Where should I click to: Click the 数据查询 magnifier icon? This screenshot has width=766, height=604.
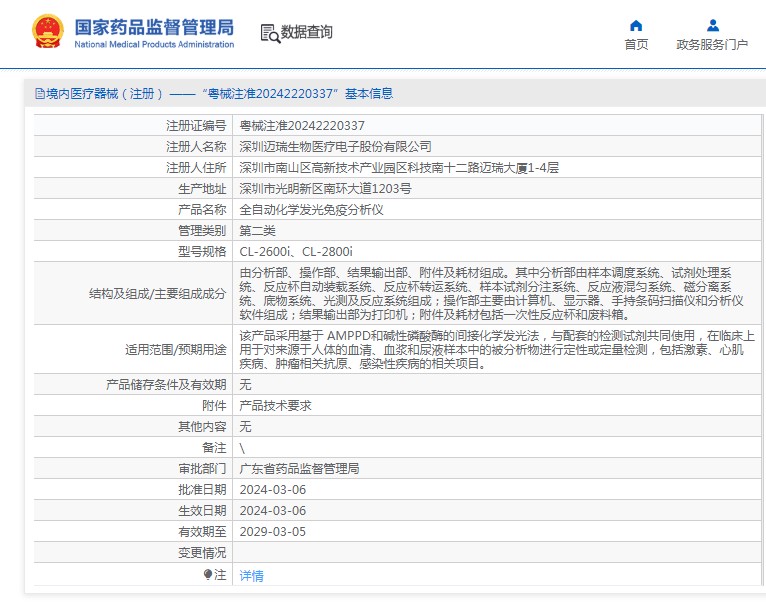coord(269,33)
